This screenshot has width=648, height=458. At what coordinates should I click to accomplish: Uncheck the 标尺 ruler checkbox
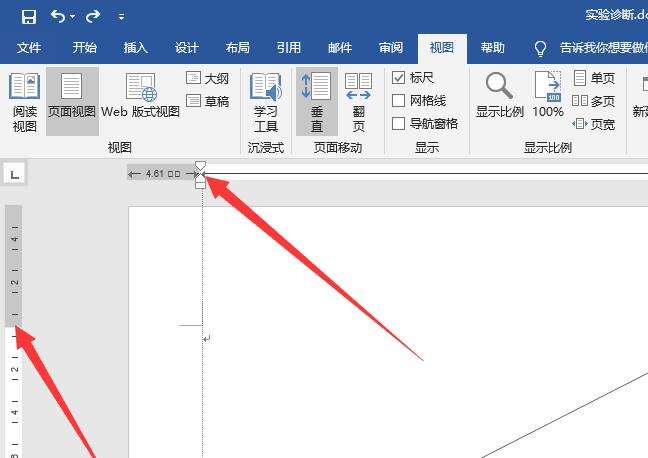(398, 77)
